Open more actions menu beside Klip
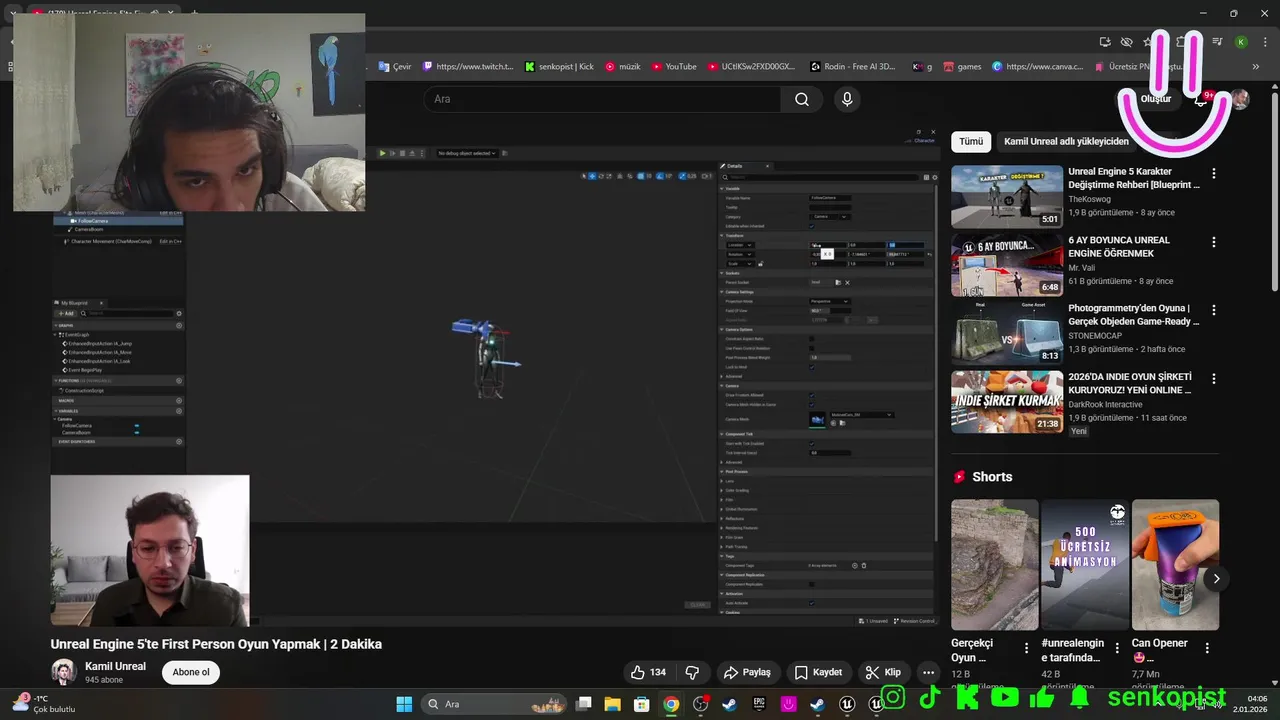 [x=928, y=672]
